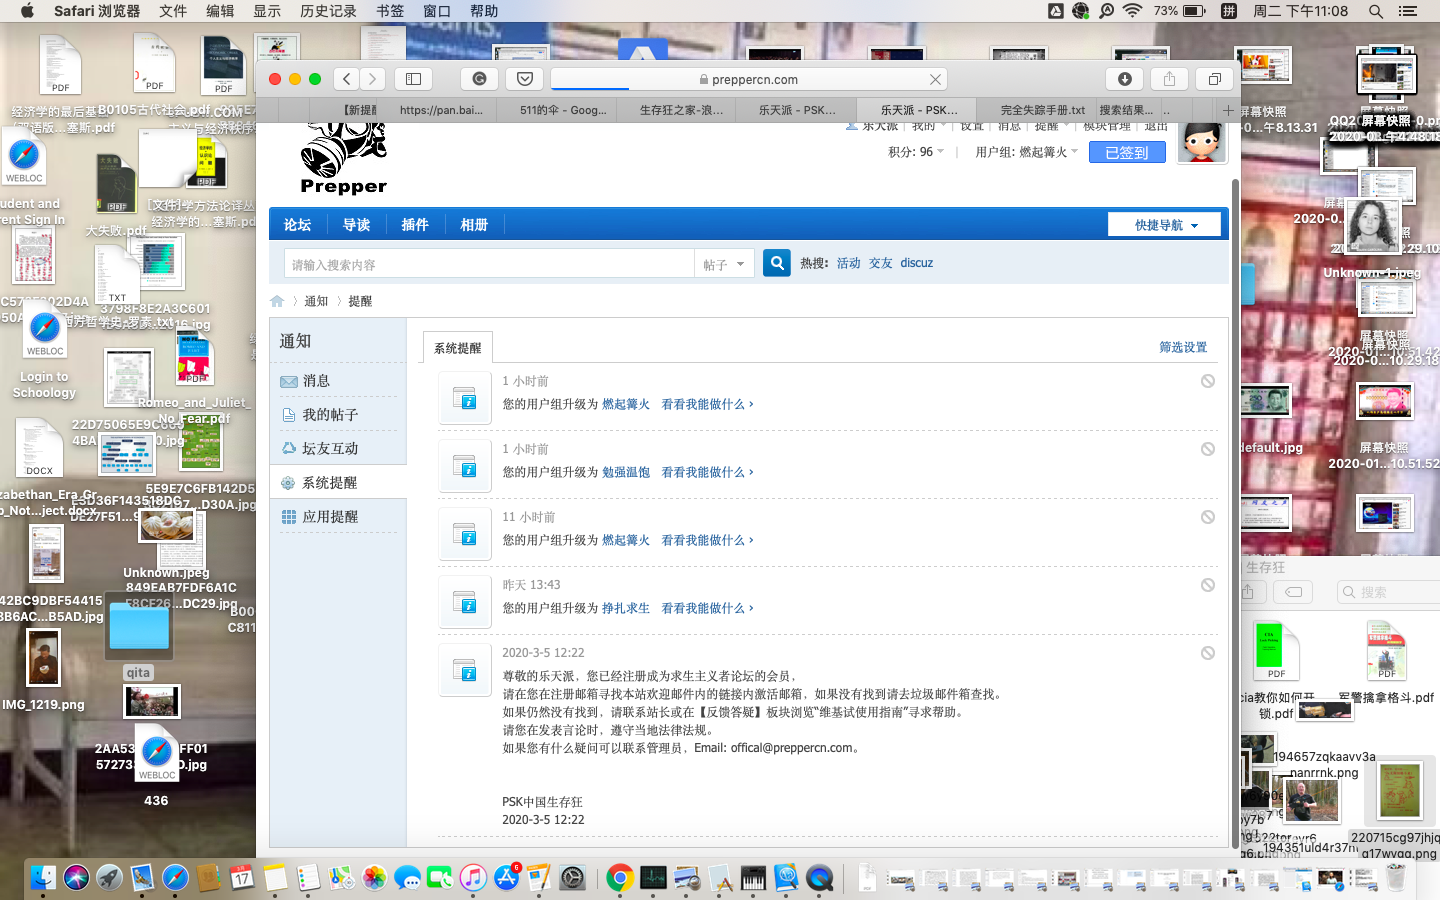Stop loading with the X in the address bar
Viewport: 1440px width, 900px height.
pyautogui.click(x=935, y=79)
